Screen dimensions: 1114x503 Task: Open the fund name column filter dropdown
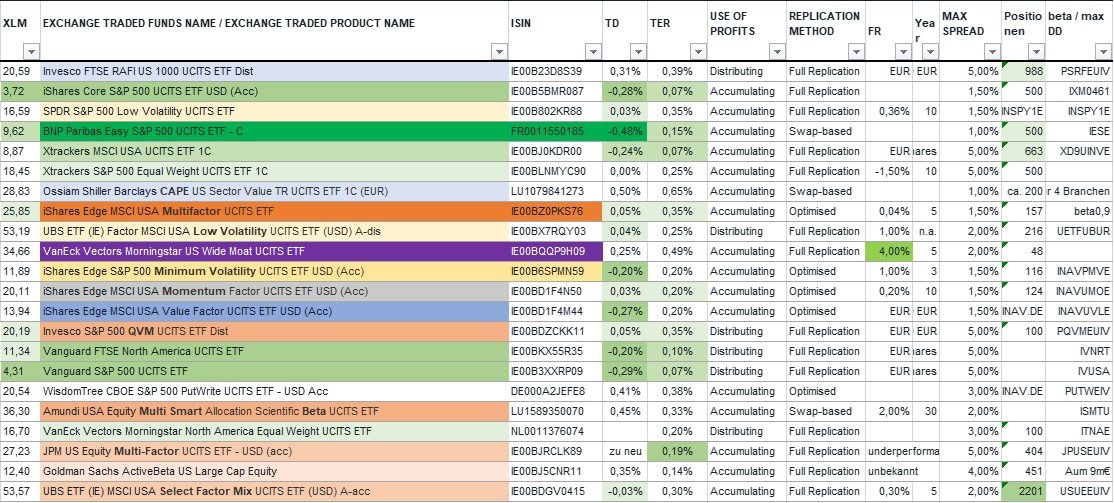[x=499, y=52]
